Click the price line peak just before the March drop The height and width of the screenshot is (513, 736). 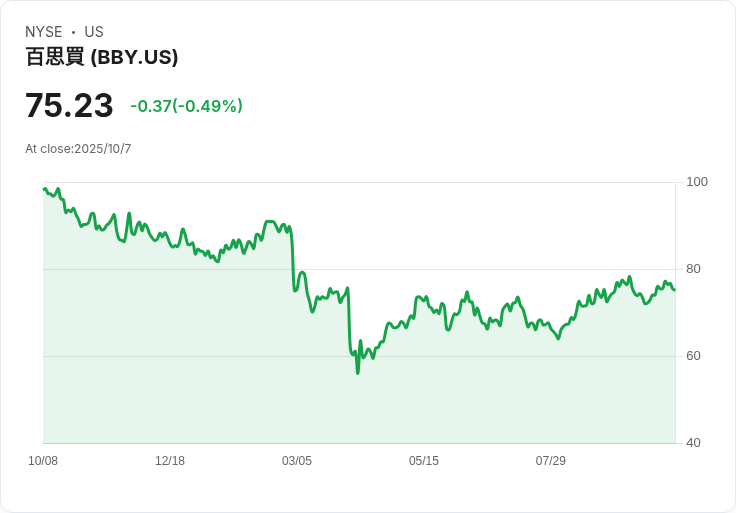[x=268, y=222]
